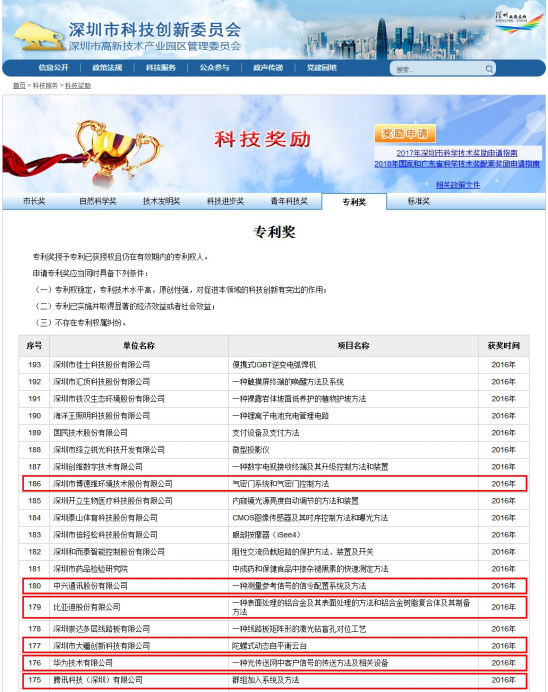Open the 相关政策文件 link
Viewport: 548px width, 692px height.
tap(458, 185)
